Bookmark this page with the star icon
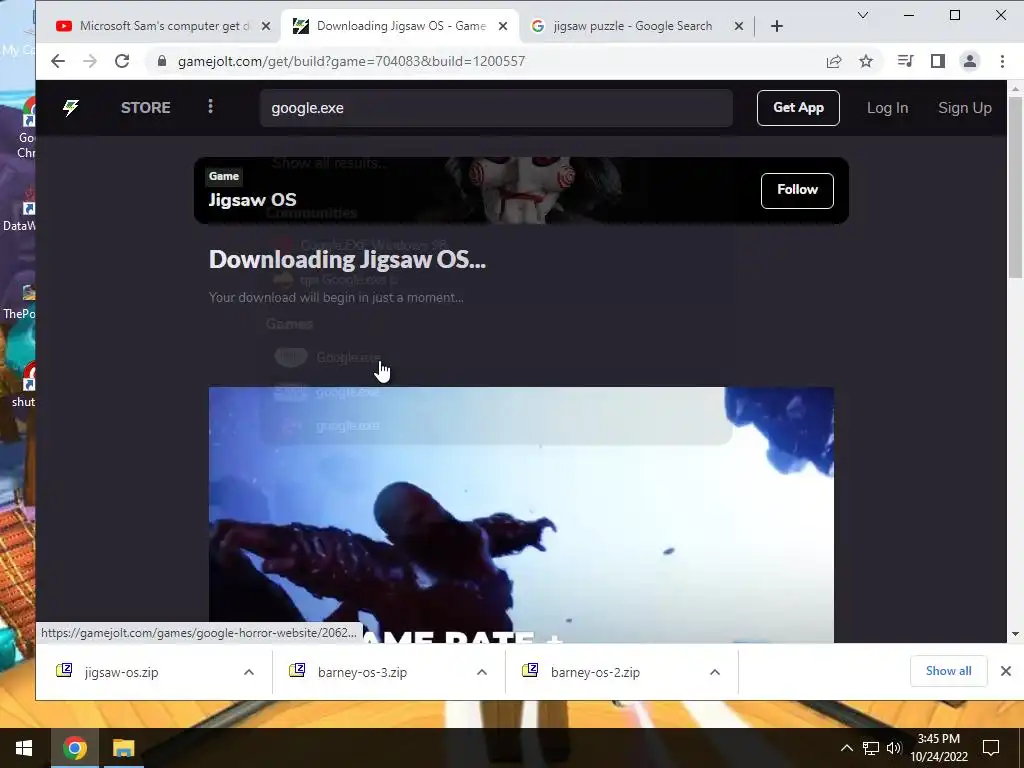Image resolution: width=1024 pixels, height=768 pixels. [866, 61]
